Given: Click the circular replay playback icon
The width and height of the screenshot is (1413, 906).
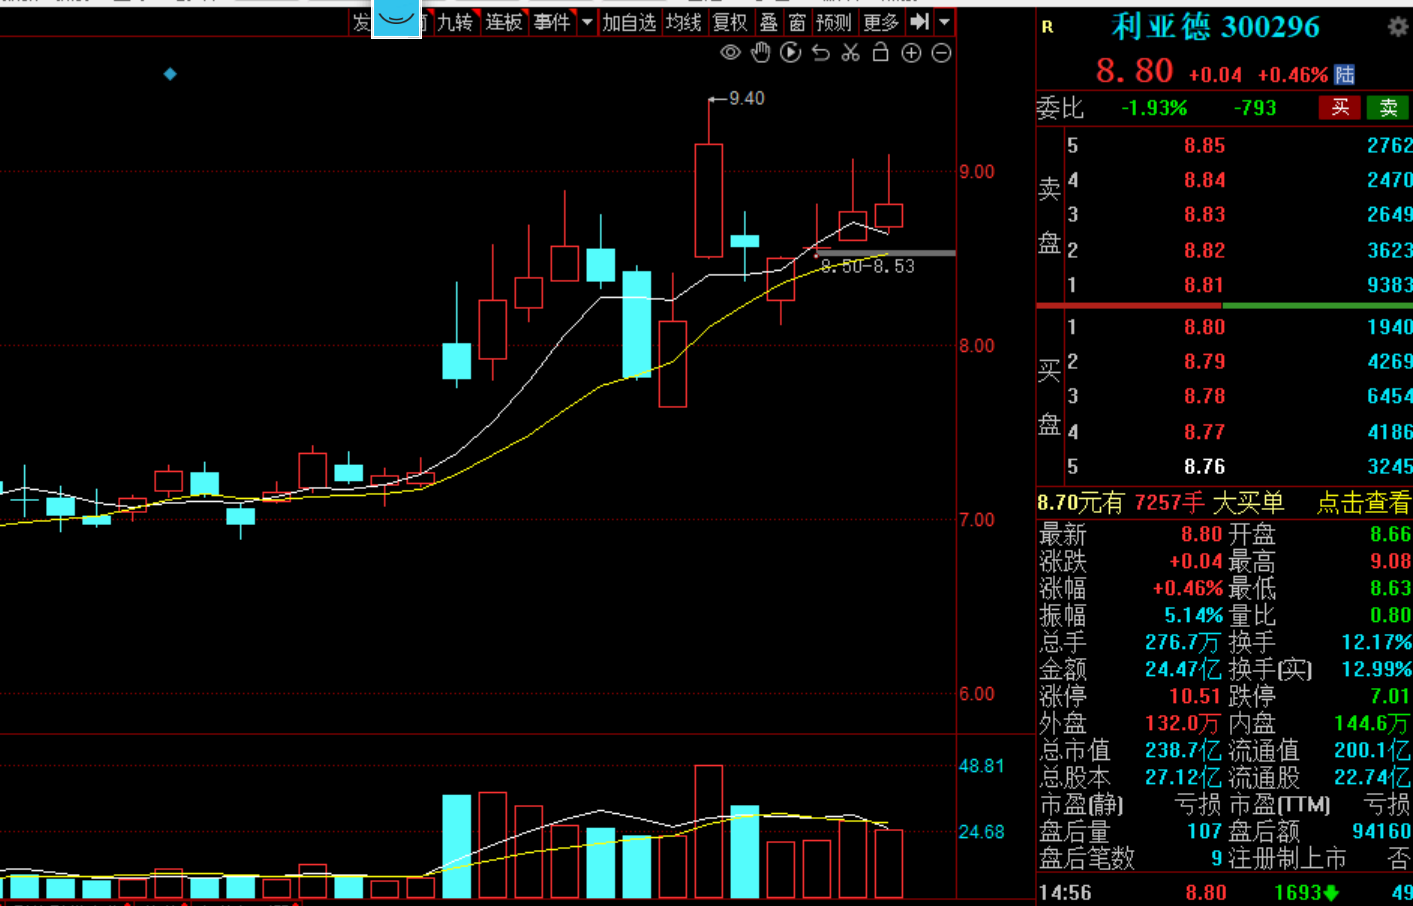Looking at the screenshot, I should coord(791,53).
